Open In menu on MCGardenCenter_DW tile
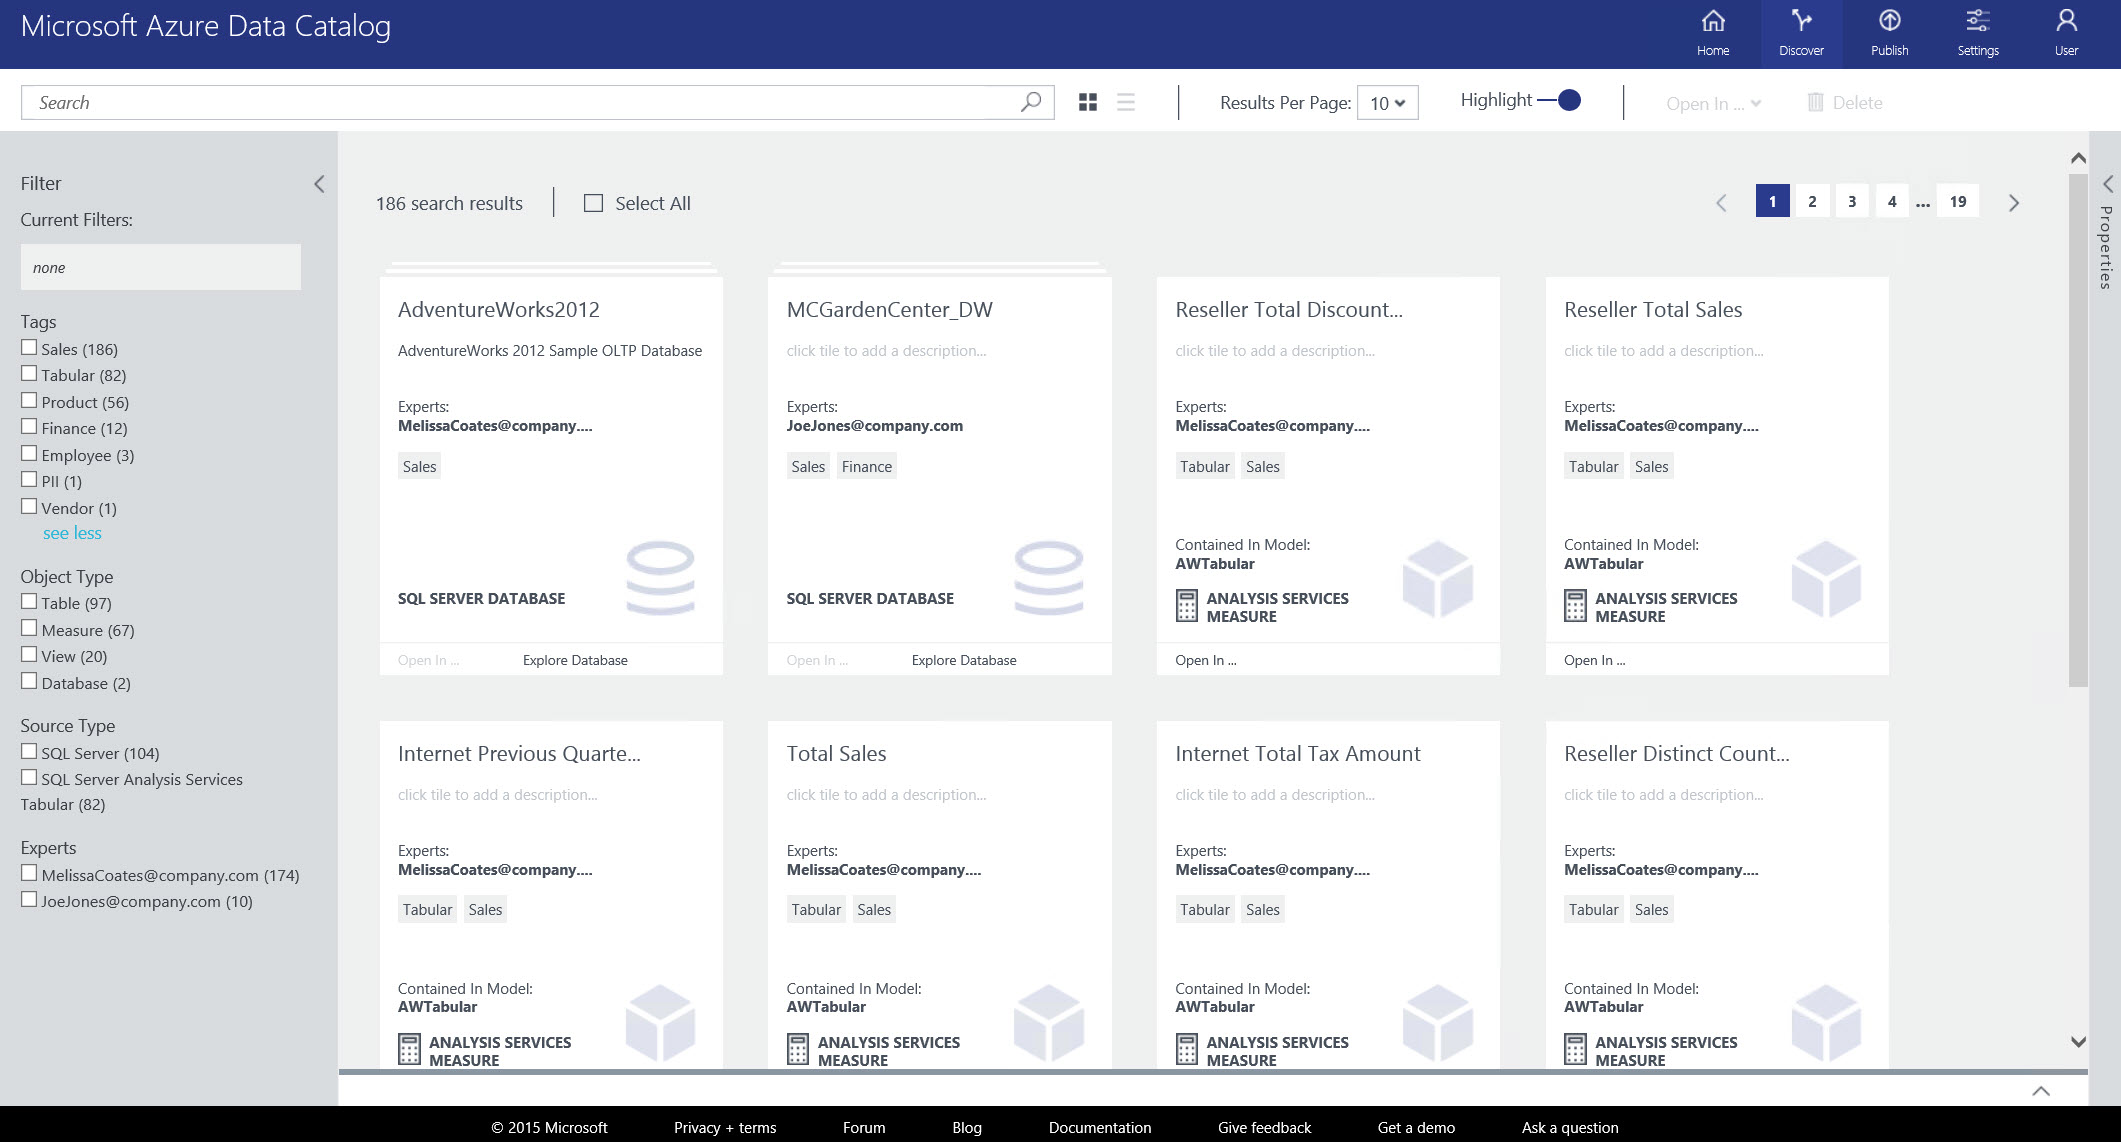 point(817,660)
